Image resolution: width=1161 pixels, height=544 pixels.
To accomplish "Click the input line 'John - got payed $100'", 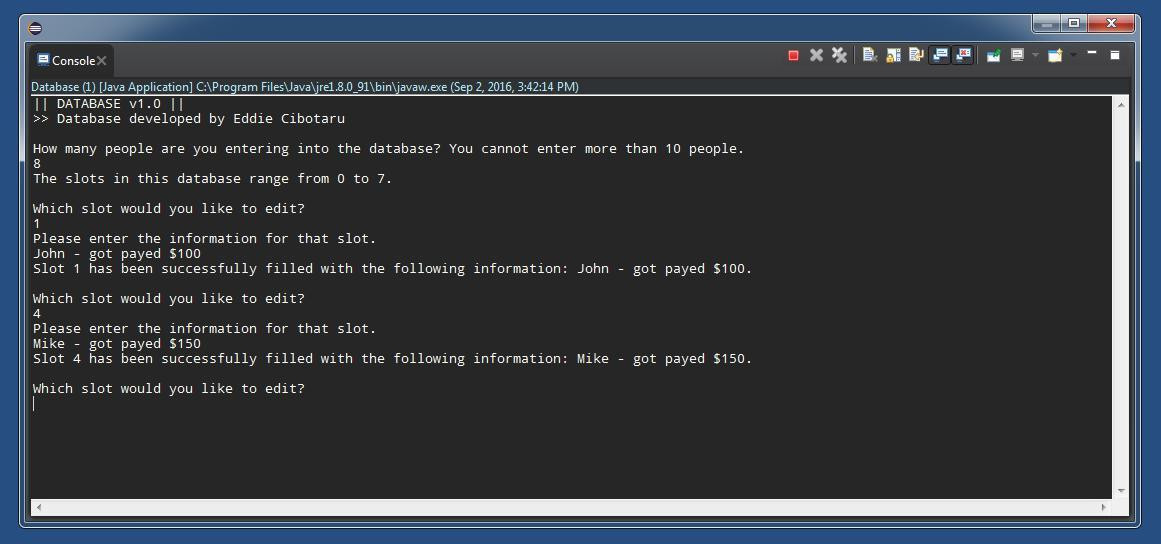I will coord(117,254).
